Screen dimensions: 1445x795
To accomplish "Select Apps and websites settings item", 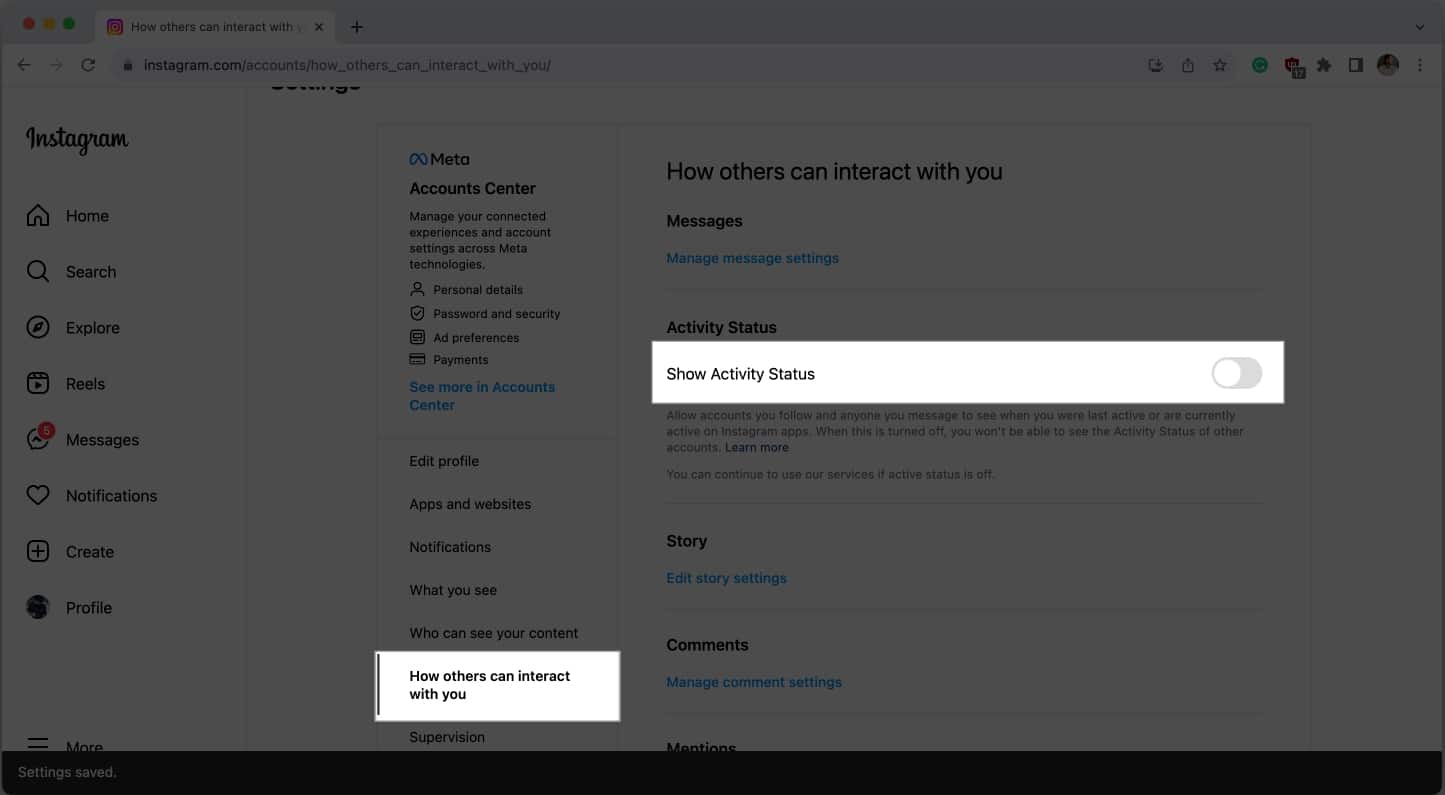I will point(470,504).
